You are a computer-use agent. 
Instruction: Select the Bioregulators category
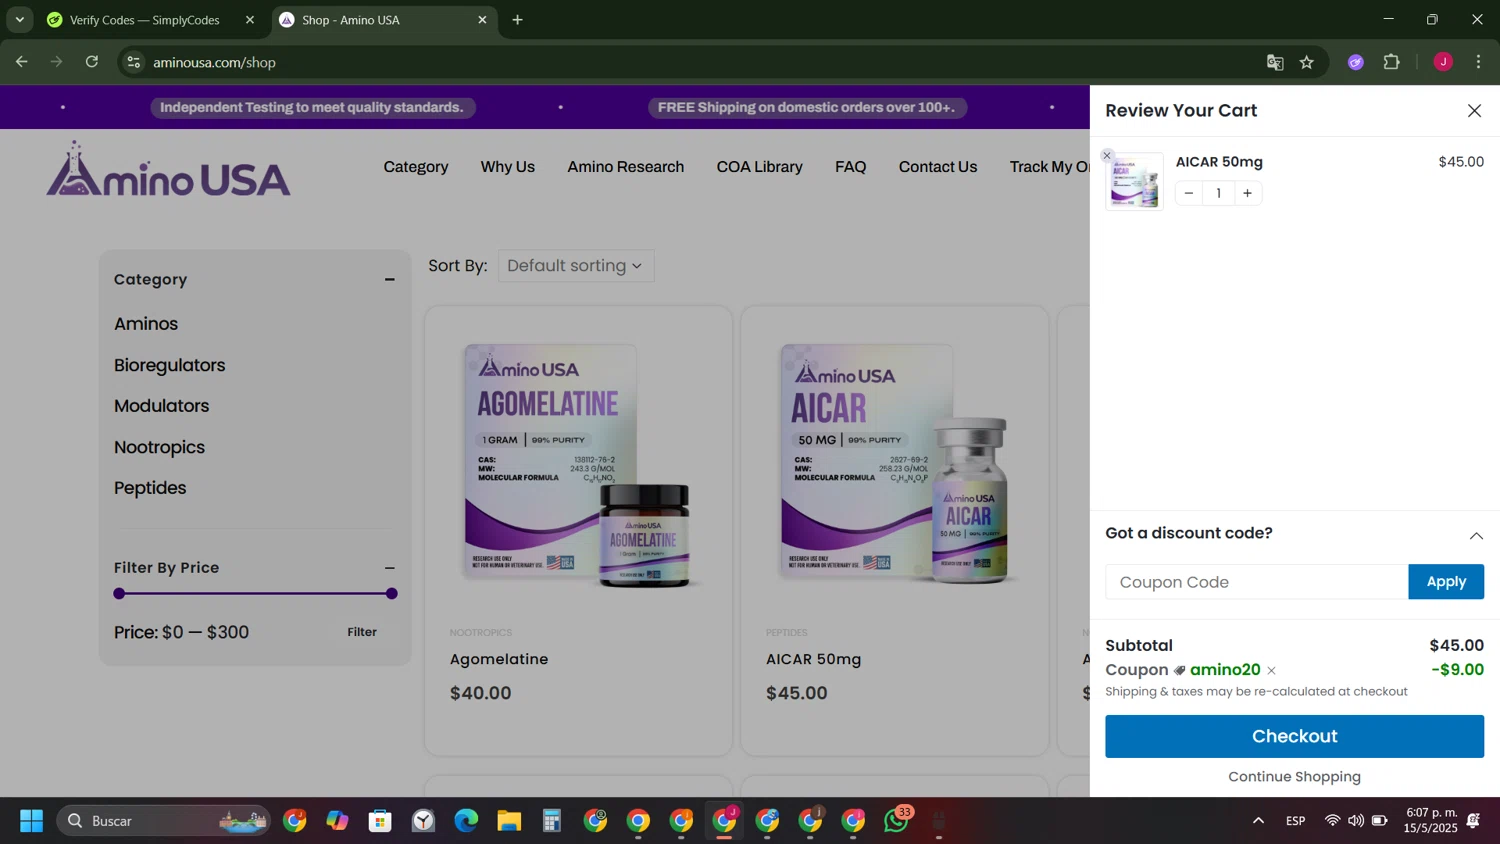click(170, 365)
